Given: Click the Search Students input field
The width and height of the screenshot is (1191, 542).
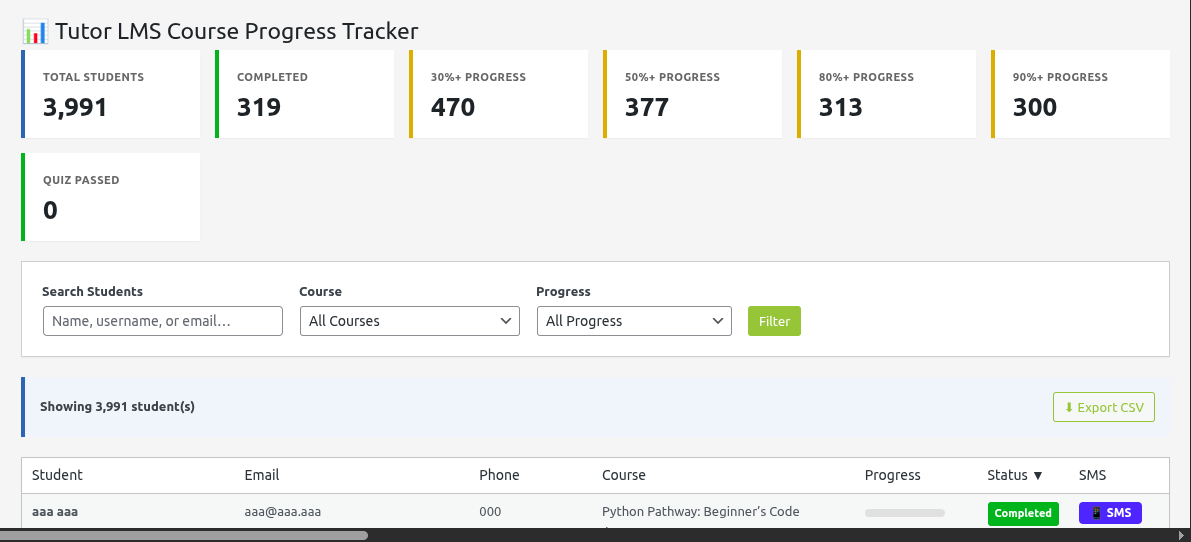Looking at the screenshot, I should 163,321.
